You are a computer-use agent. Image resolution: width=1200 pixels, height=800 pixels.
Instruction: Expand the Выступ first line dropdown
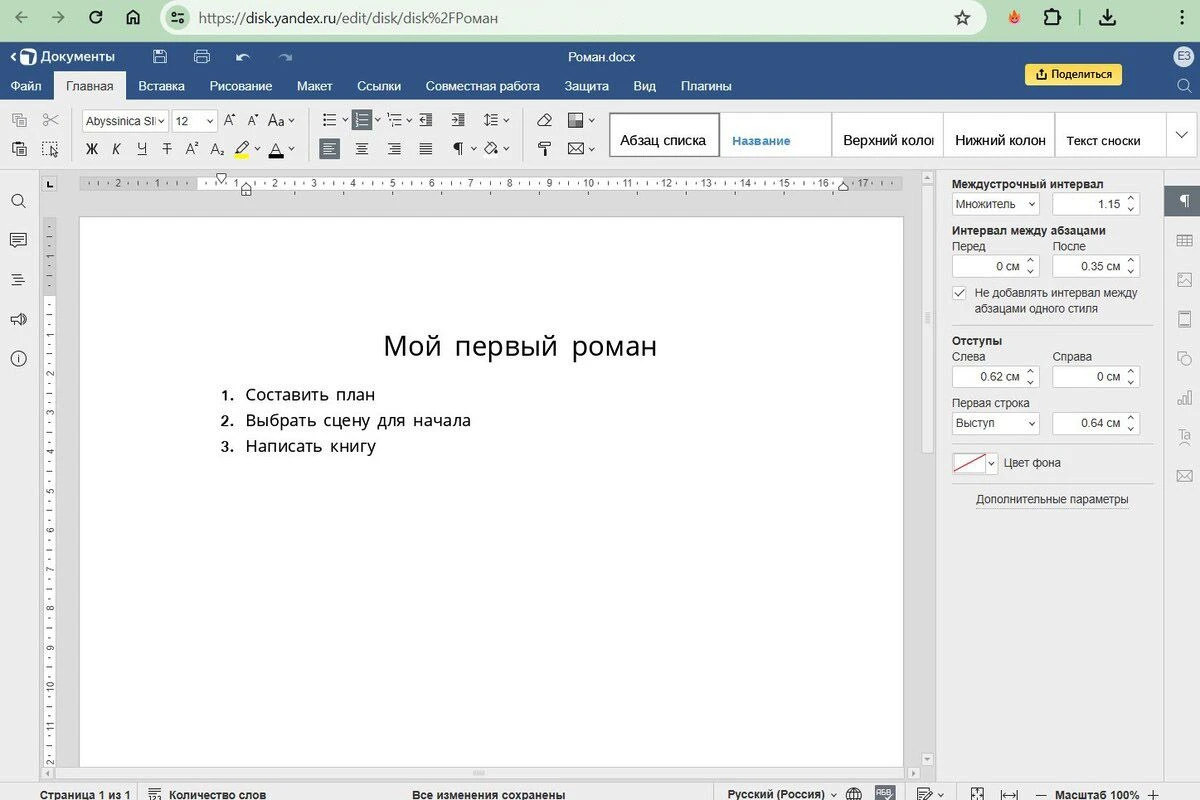995,423
